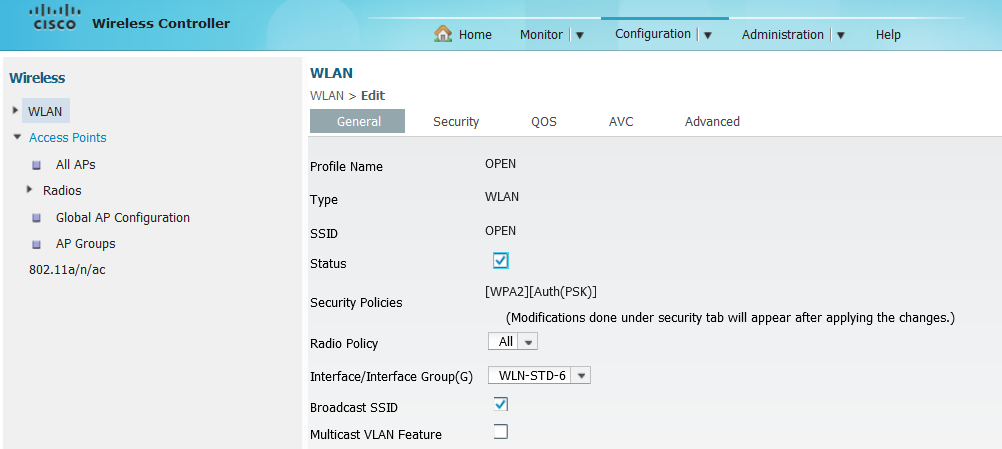Screen dimensions: 1002x449
Task: Enable the Multicast VLAN Feature checkbox
Action: click(501, 432)
